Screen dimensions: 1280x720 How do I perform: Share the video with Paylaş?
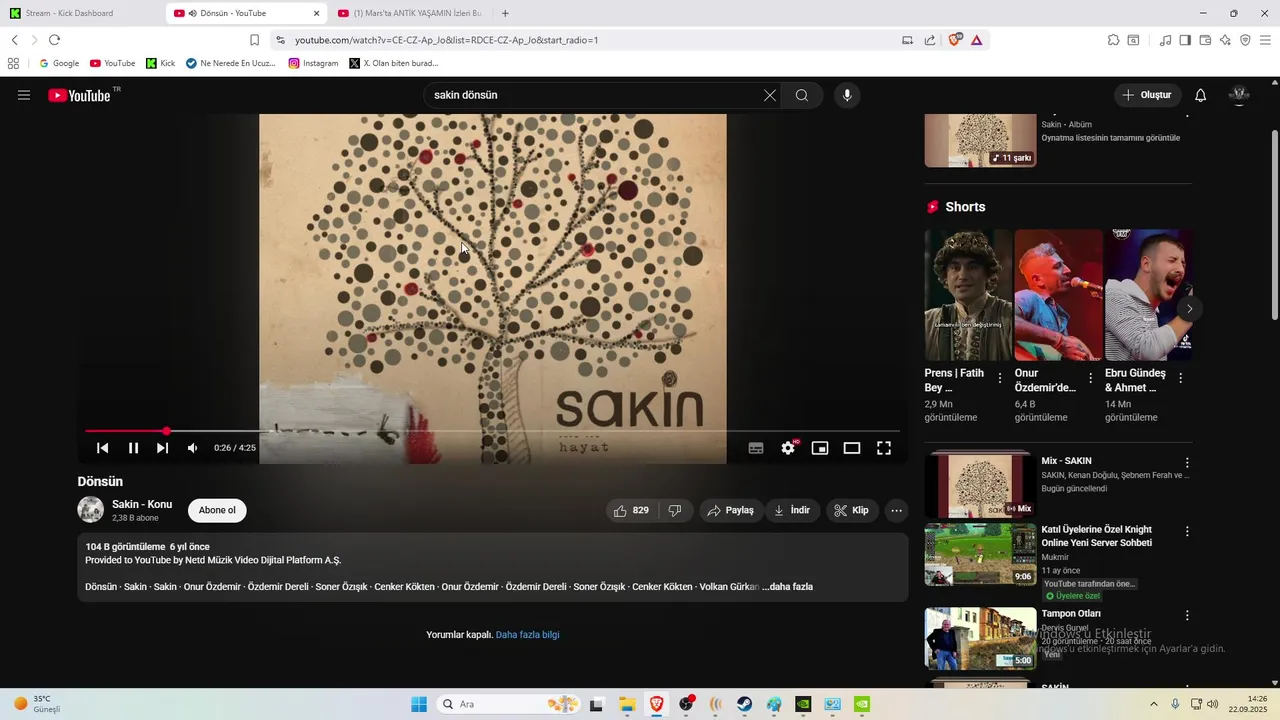730,510
